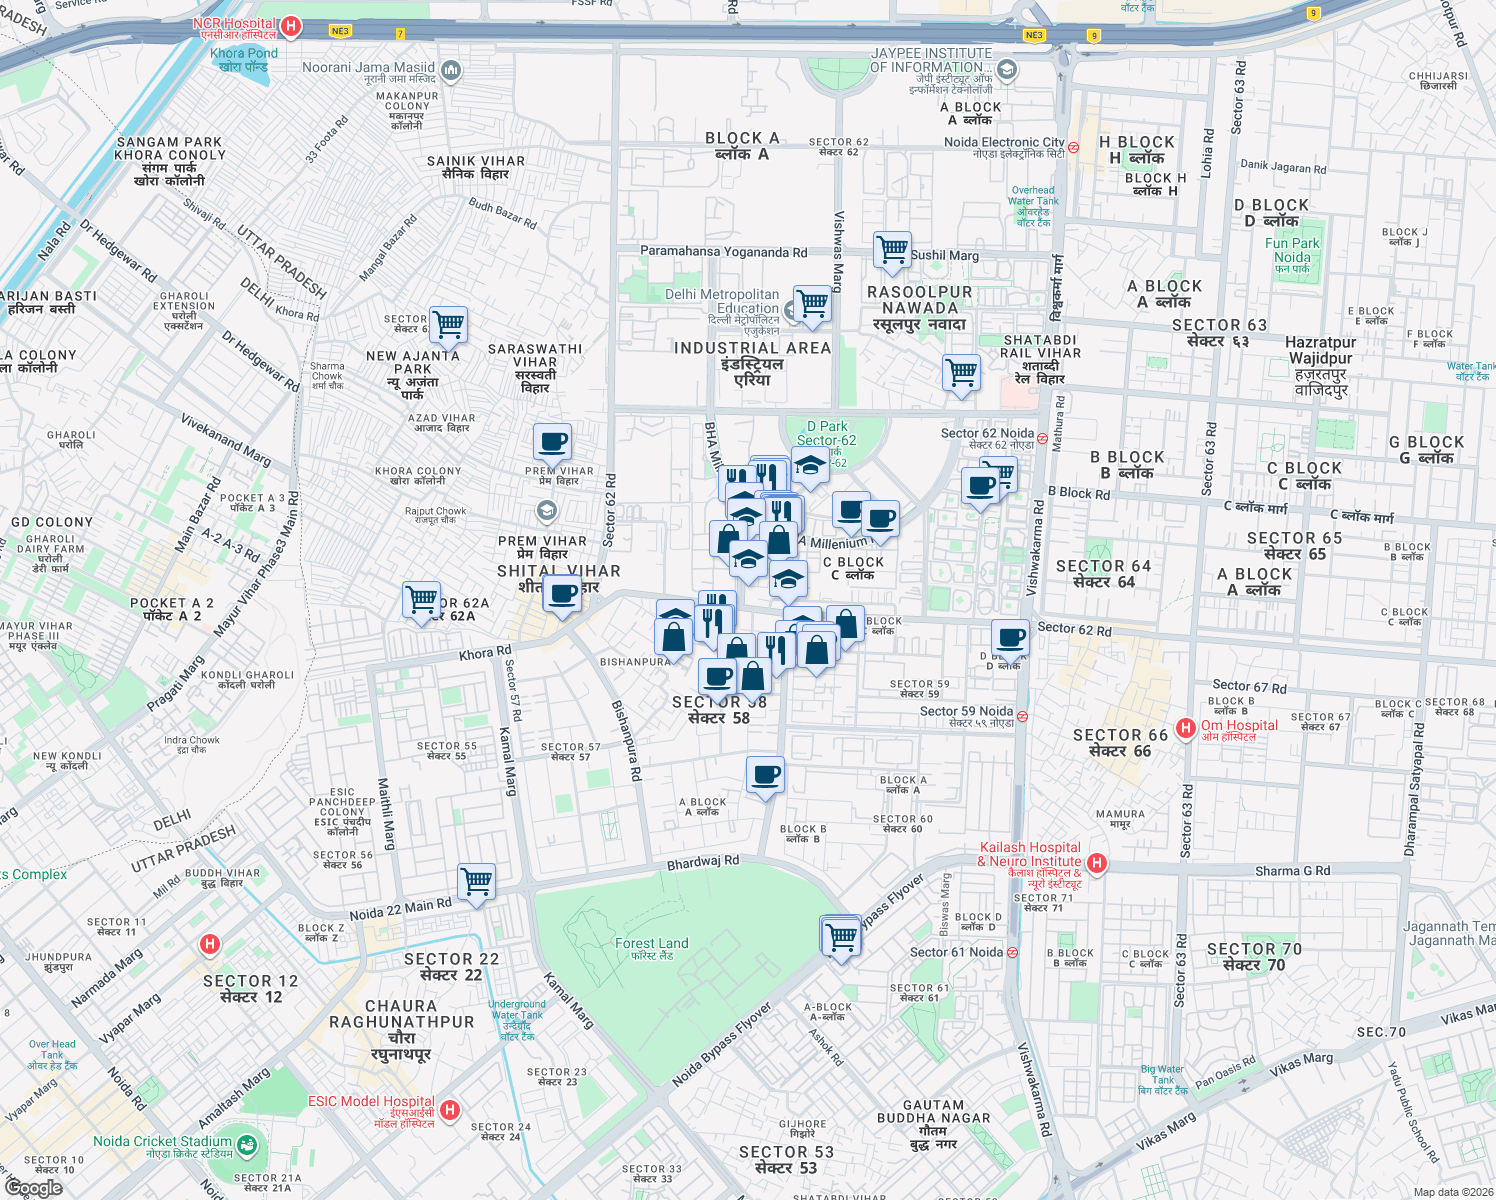Click the Noorani Jama Masjid mosque icon

(452, 69)
